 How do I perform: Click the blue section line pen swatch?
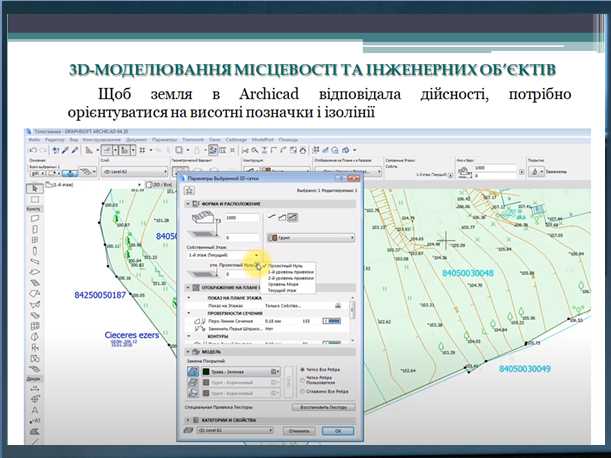332,321
